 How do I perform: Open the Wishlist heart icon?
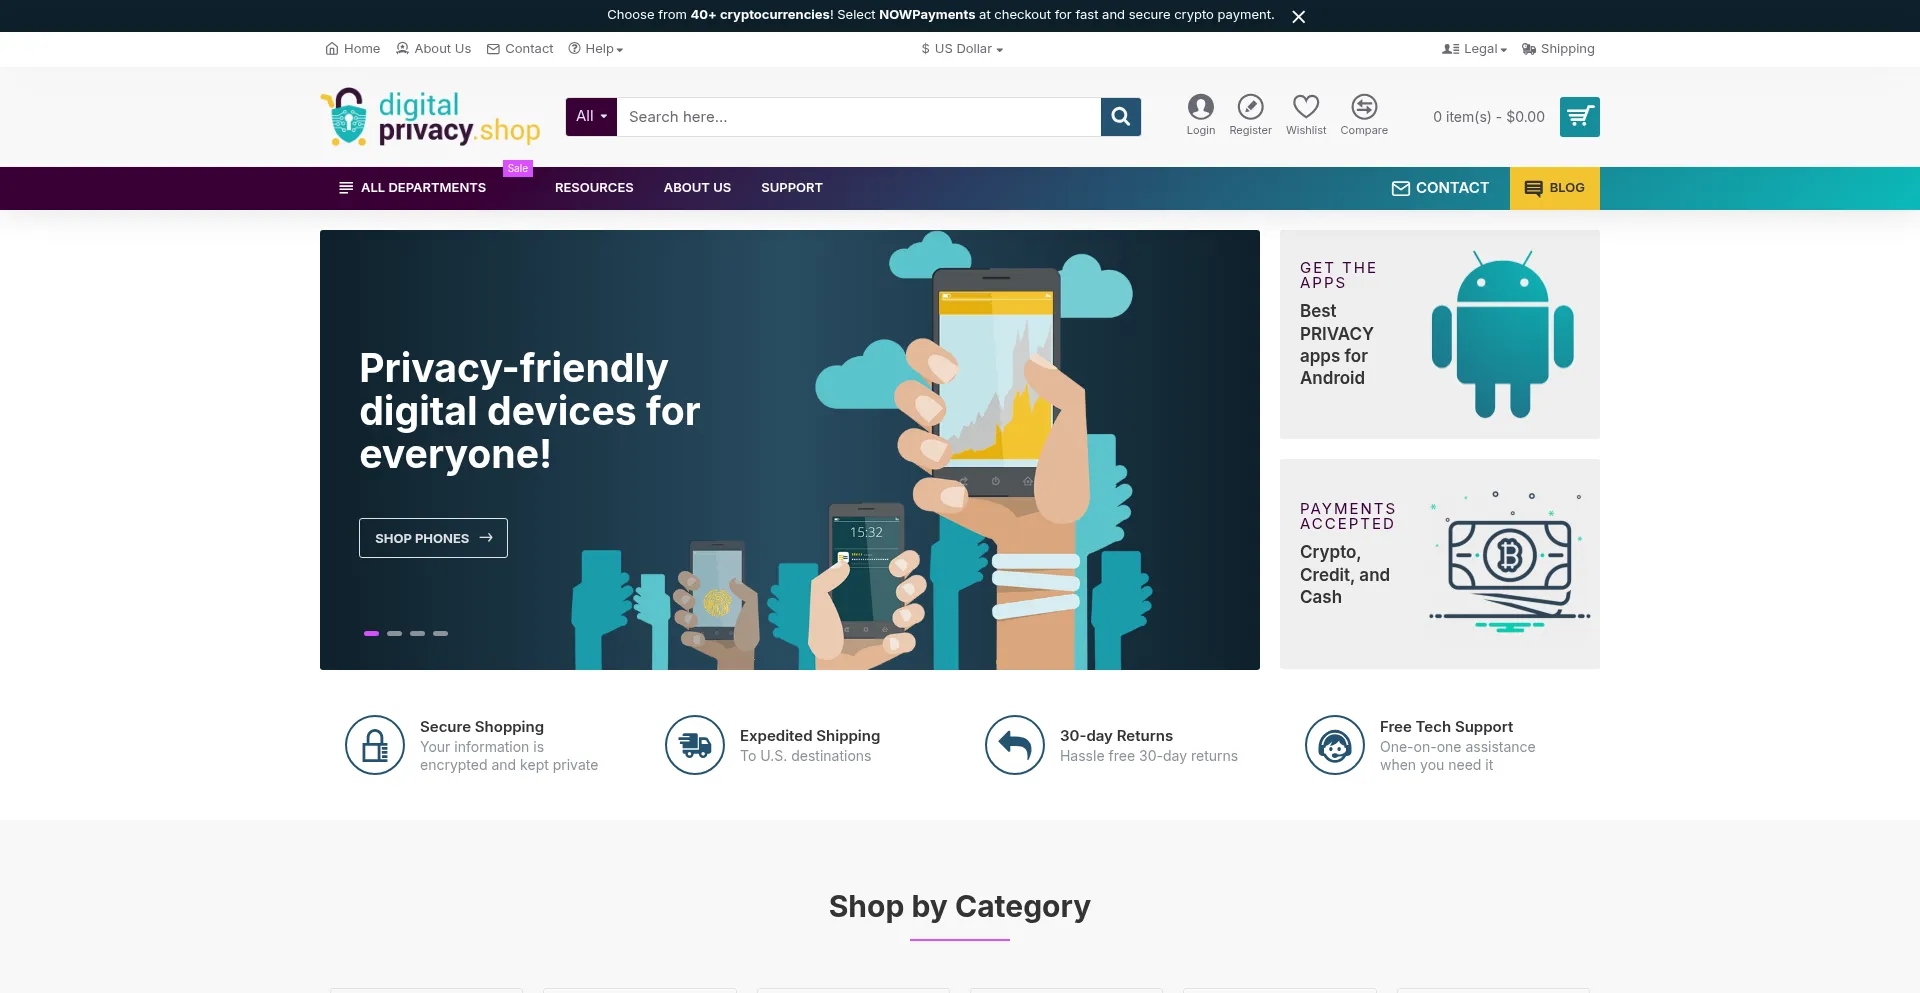pos(1305,107)
